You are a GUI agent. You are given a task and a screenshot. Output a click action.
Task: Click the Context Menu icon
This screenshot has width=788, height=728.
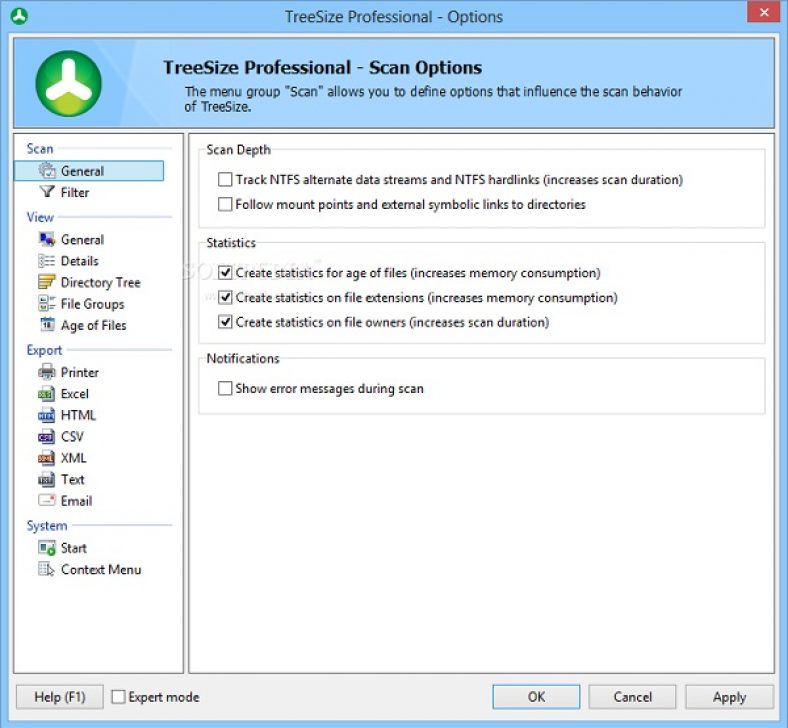(46, 569)
